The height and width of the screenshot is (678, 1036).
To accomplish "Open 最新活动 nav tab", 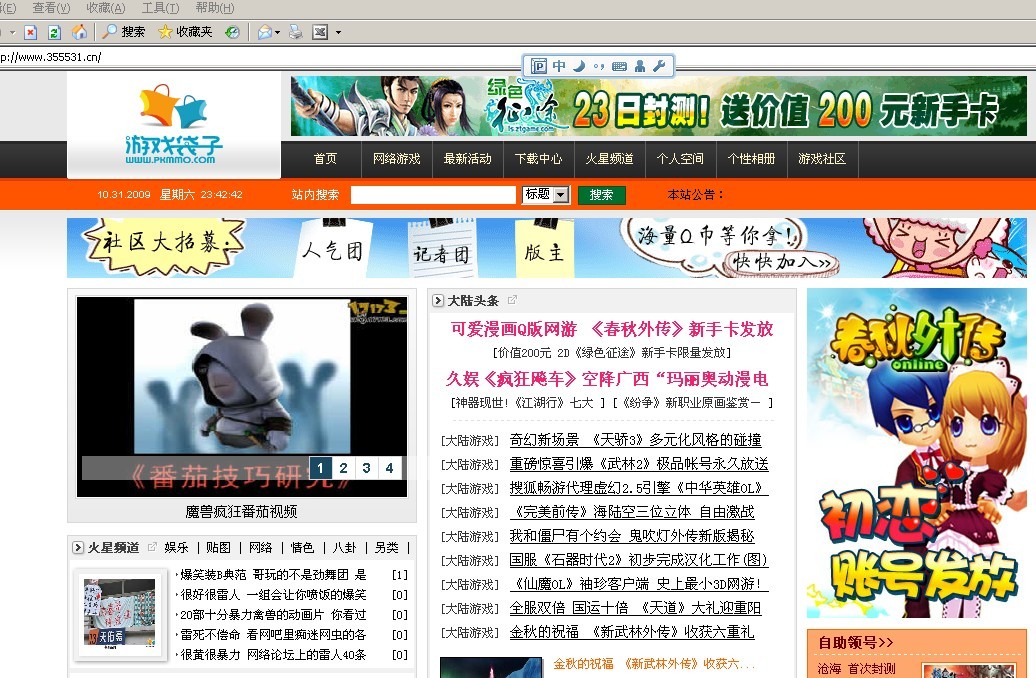I will pyautogui.click(x=467, y=159).
